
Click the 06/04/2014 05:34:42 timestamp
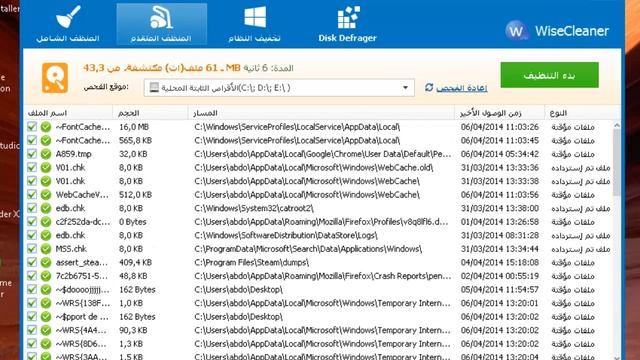(x=500, y=154)
